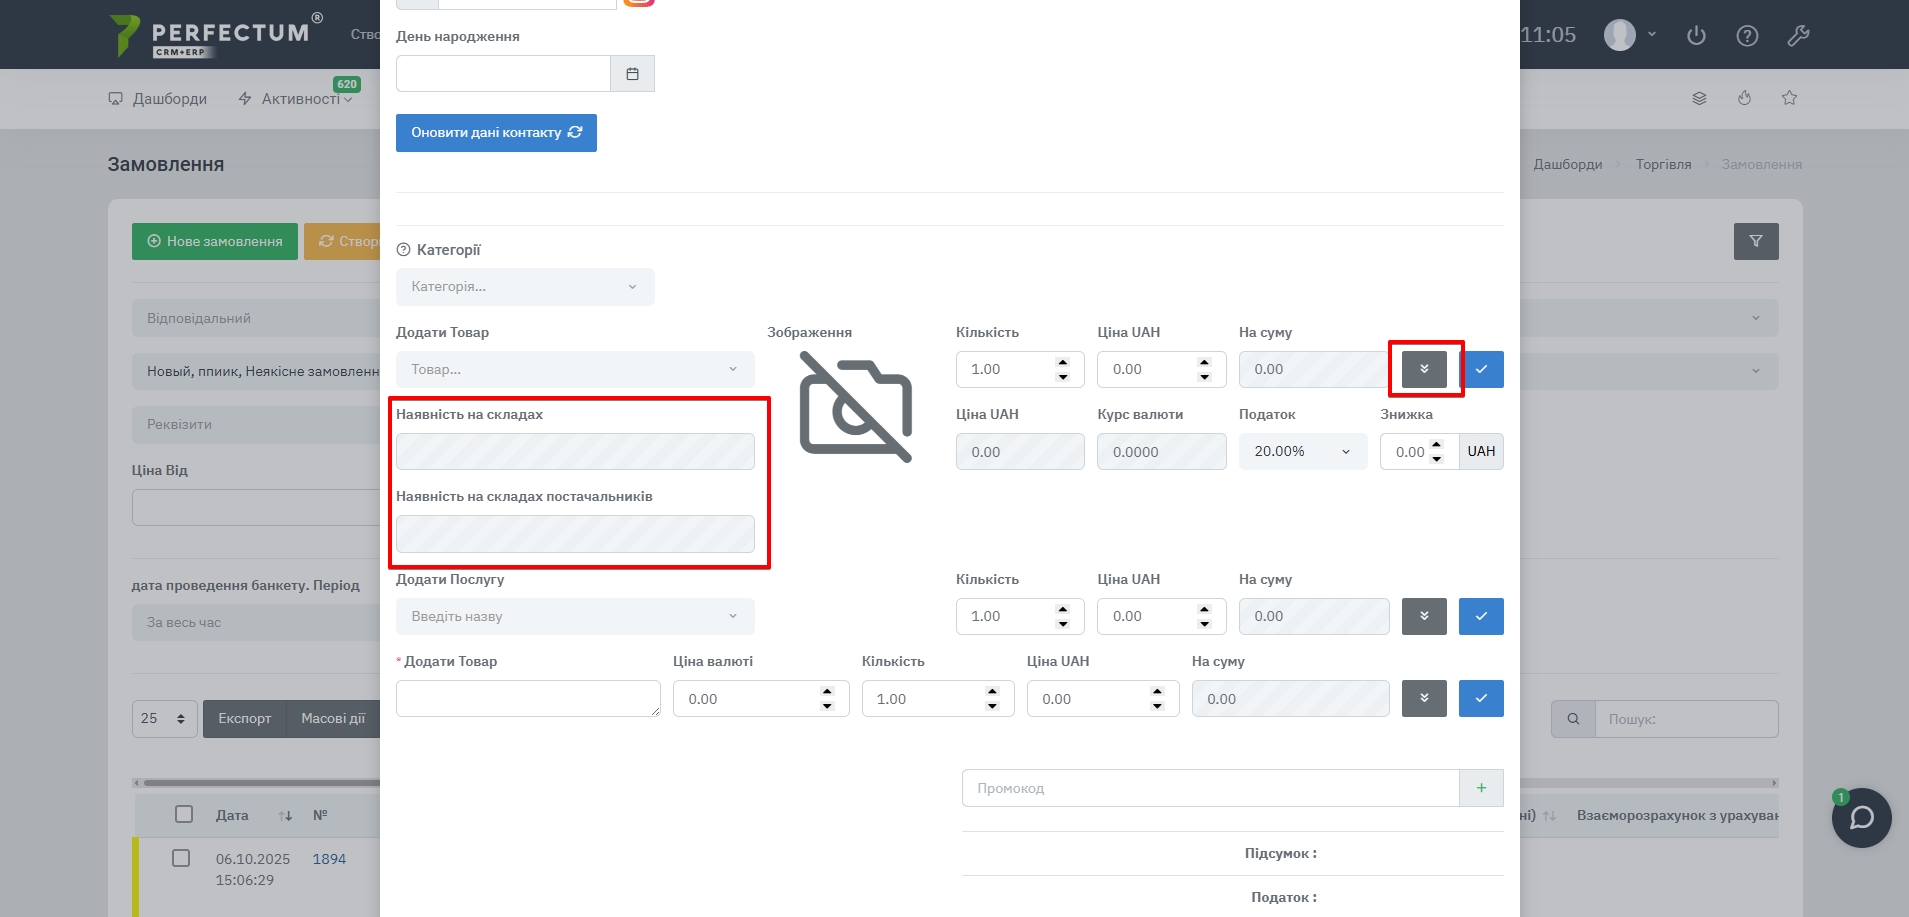This screenshot has height=917, width=1909.
Task: Open the Активності menu
Action: click(296, 98)
